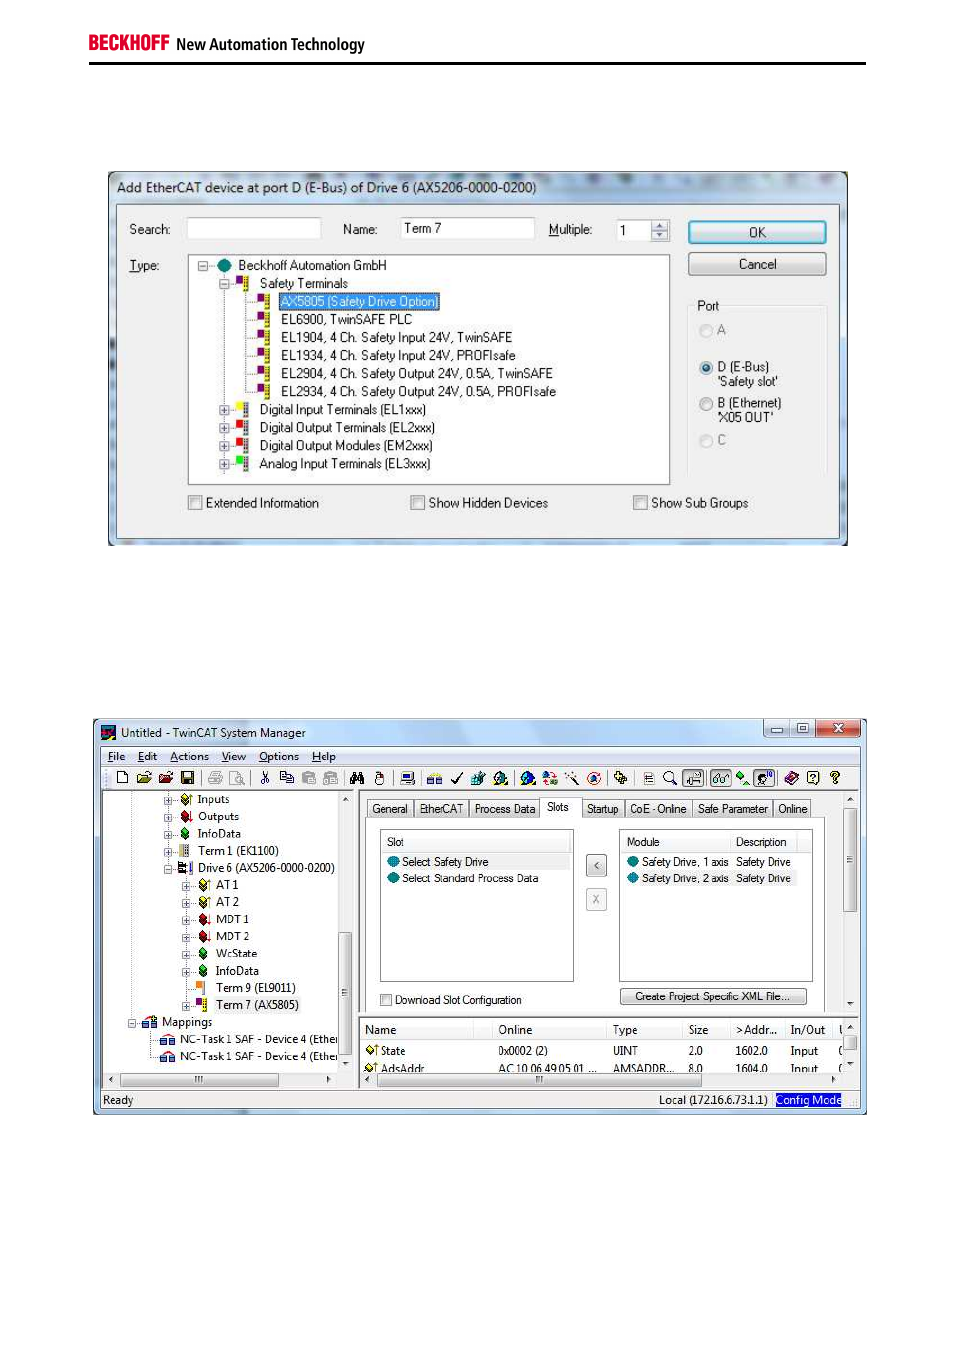Click the icon beside Safety Drive, 2 axis module
Image resolution: width=954 pixels, height=1351 pixels.
[633, 878]
